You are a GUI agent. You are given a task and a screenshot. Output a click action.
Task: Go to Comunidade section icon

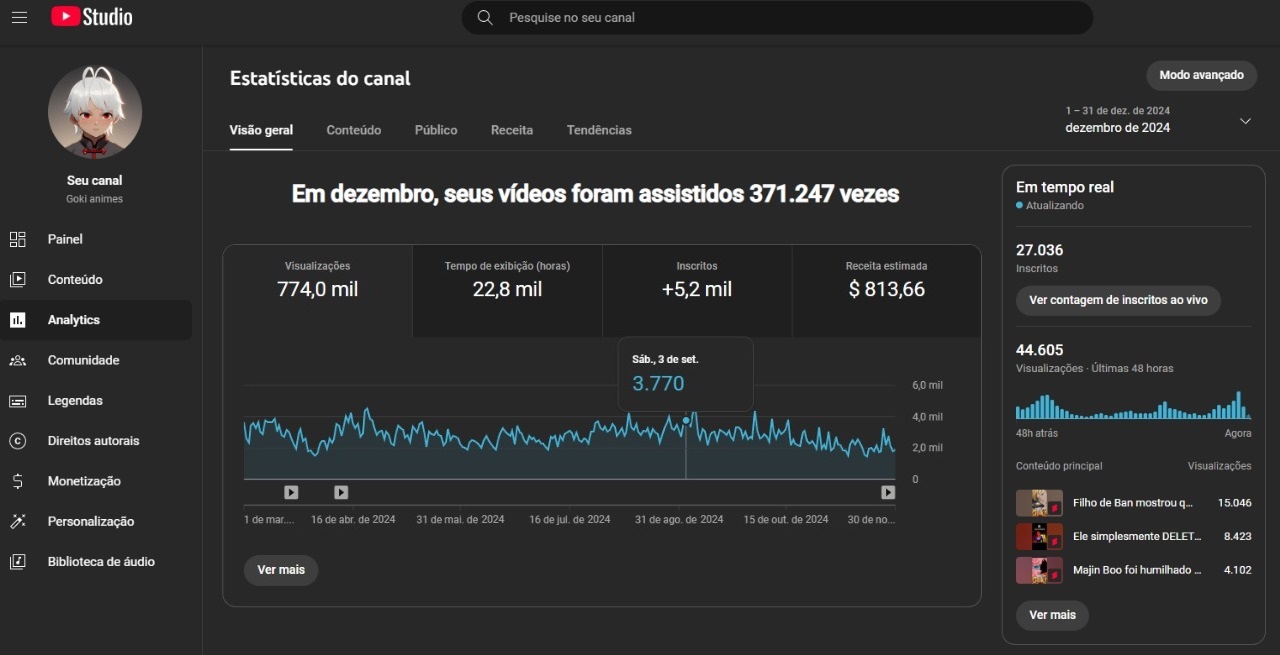pos(18,360)
